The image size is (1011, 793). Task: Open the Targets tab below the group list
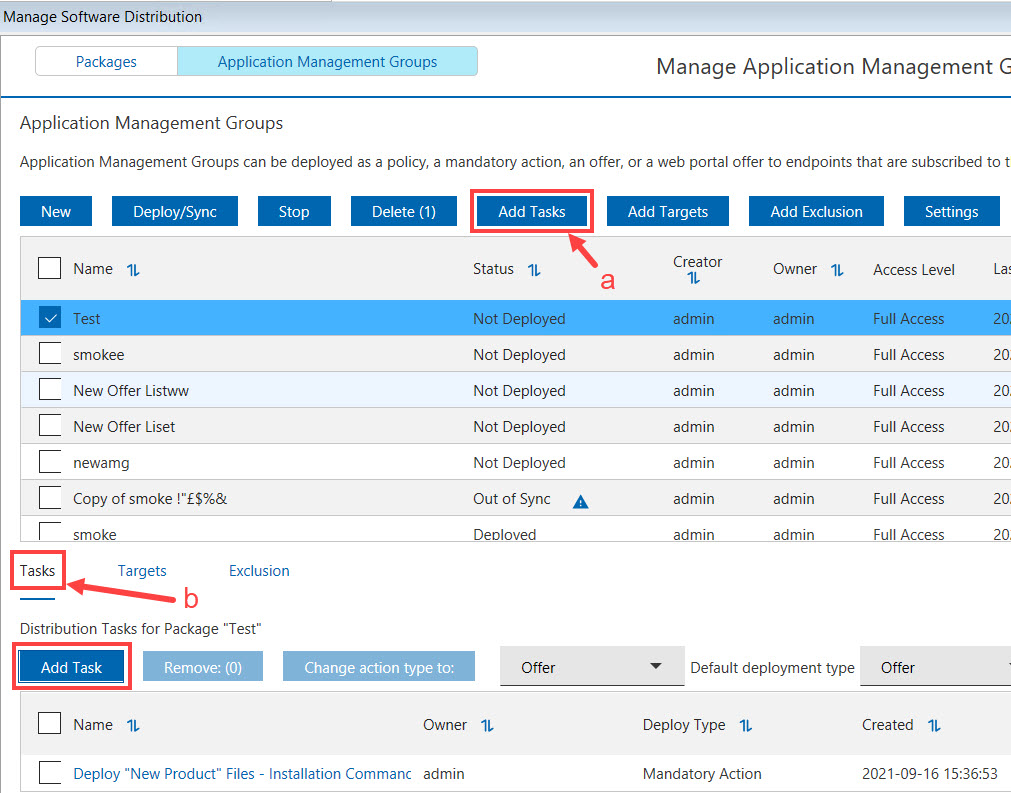click(142, 570)
